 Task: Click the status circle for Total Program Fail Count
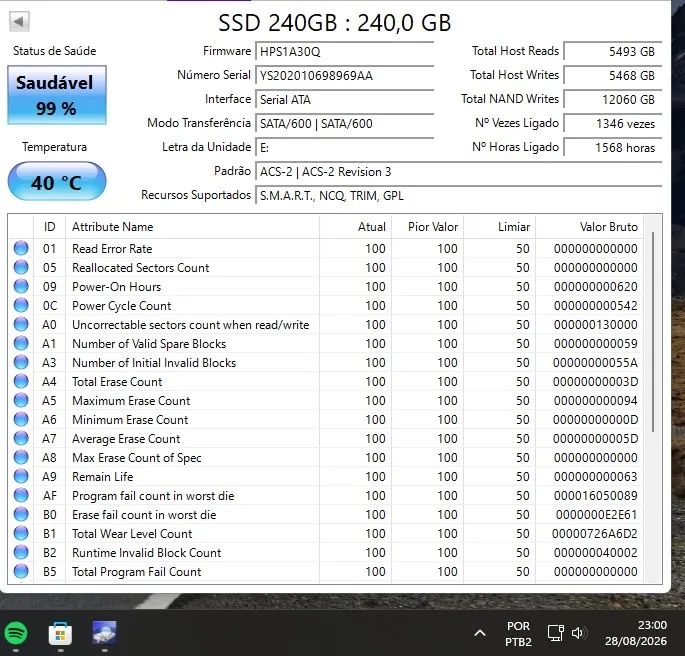click(x=21, y=571)
